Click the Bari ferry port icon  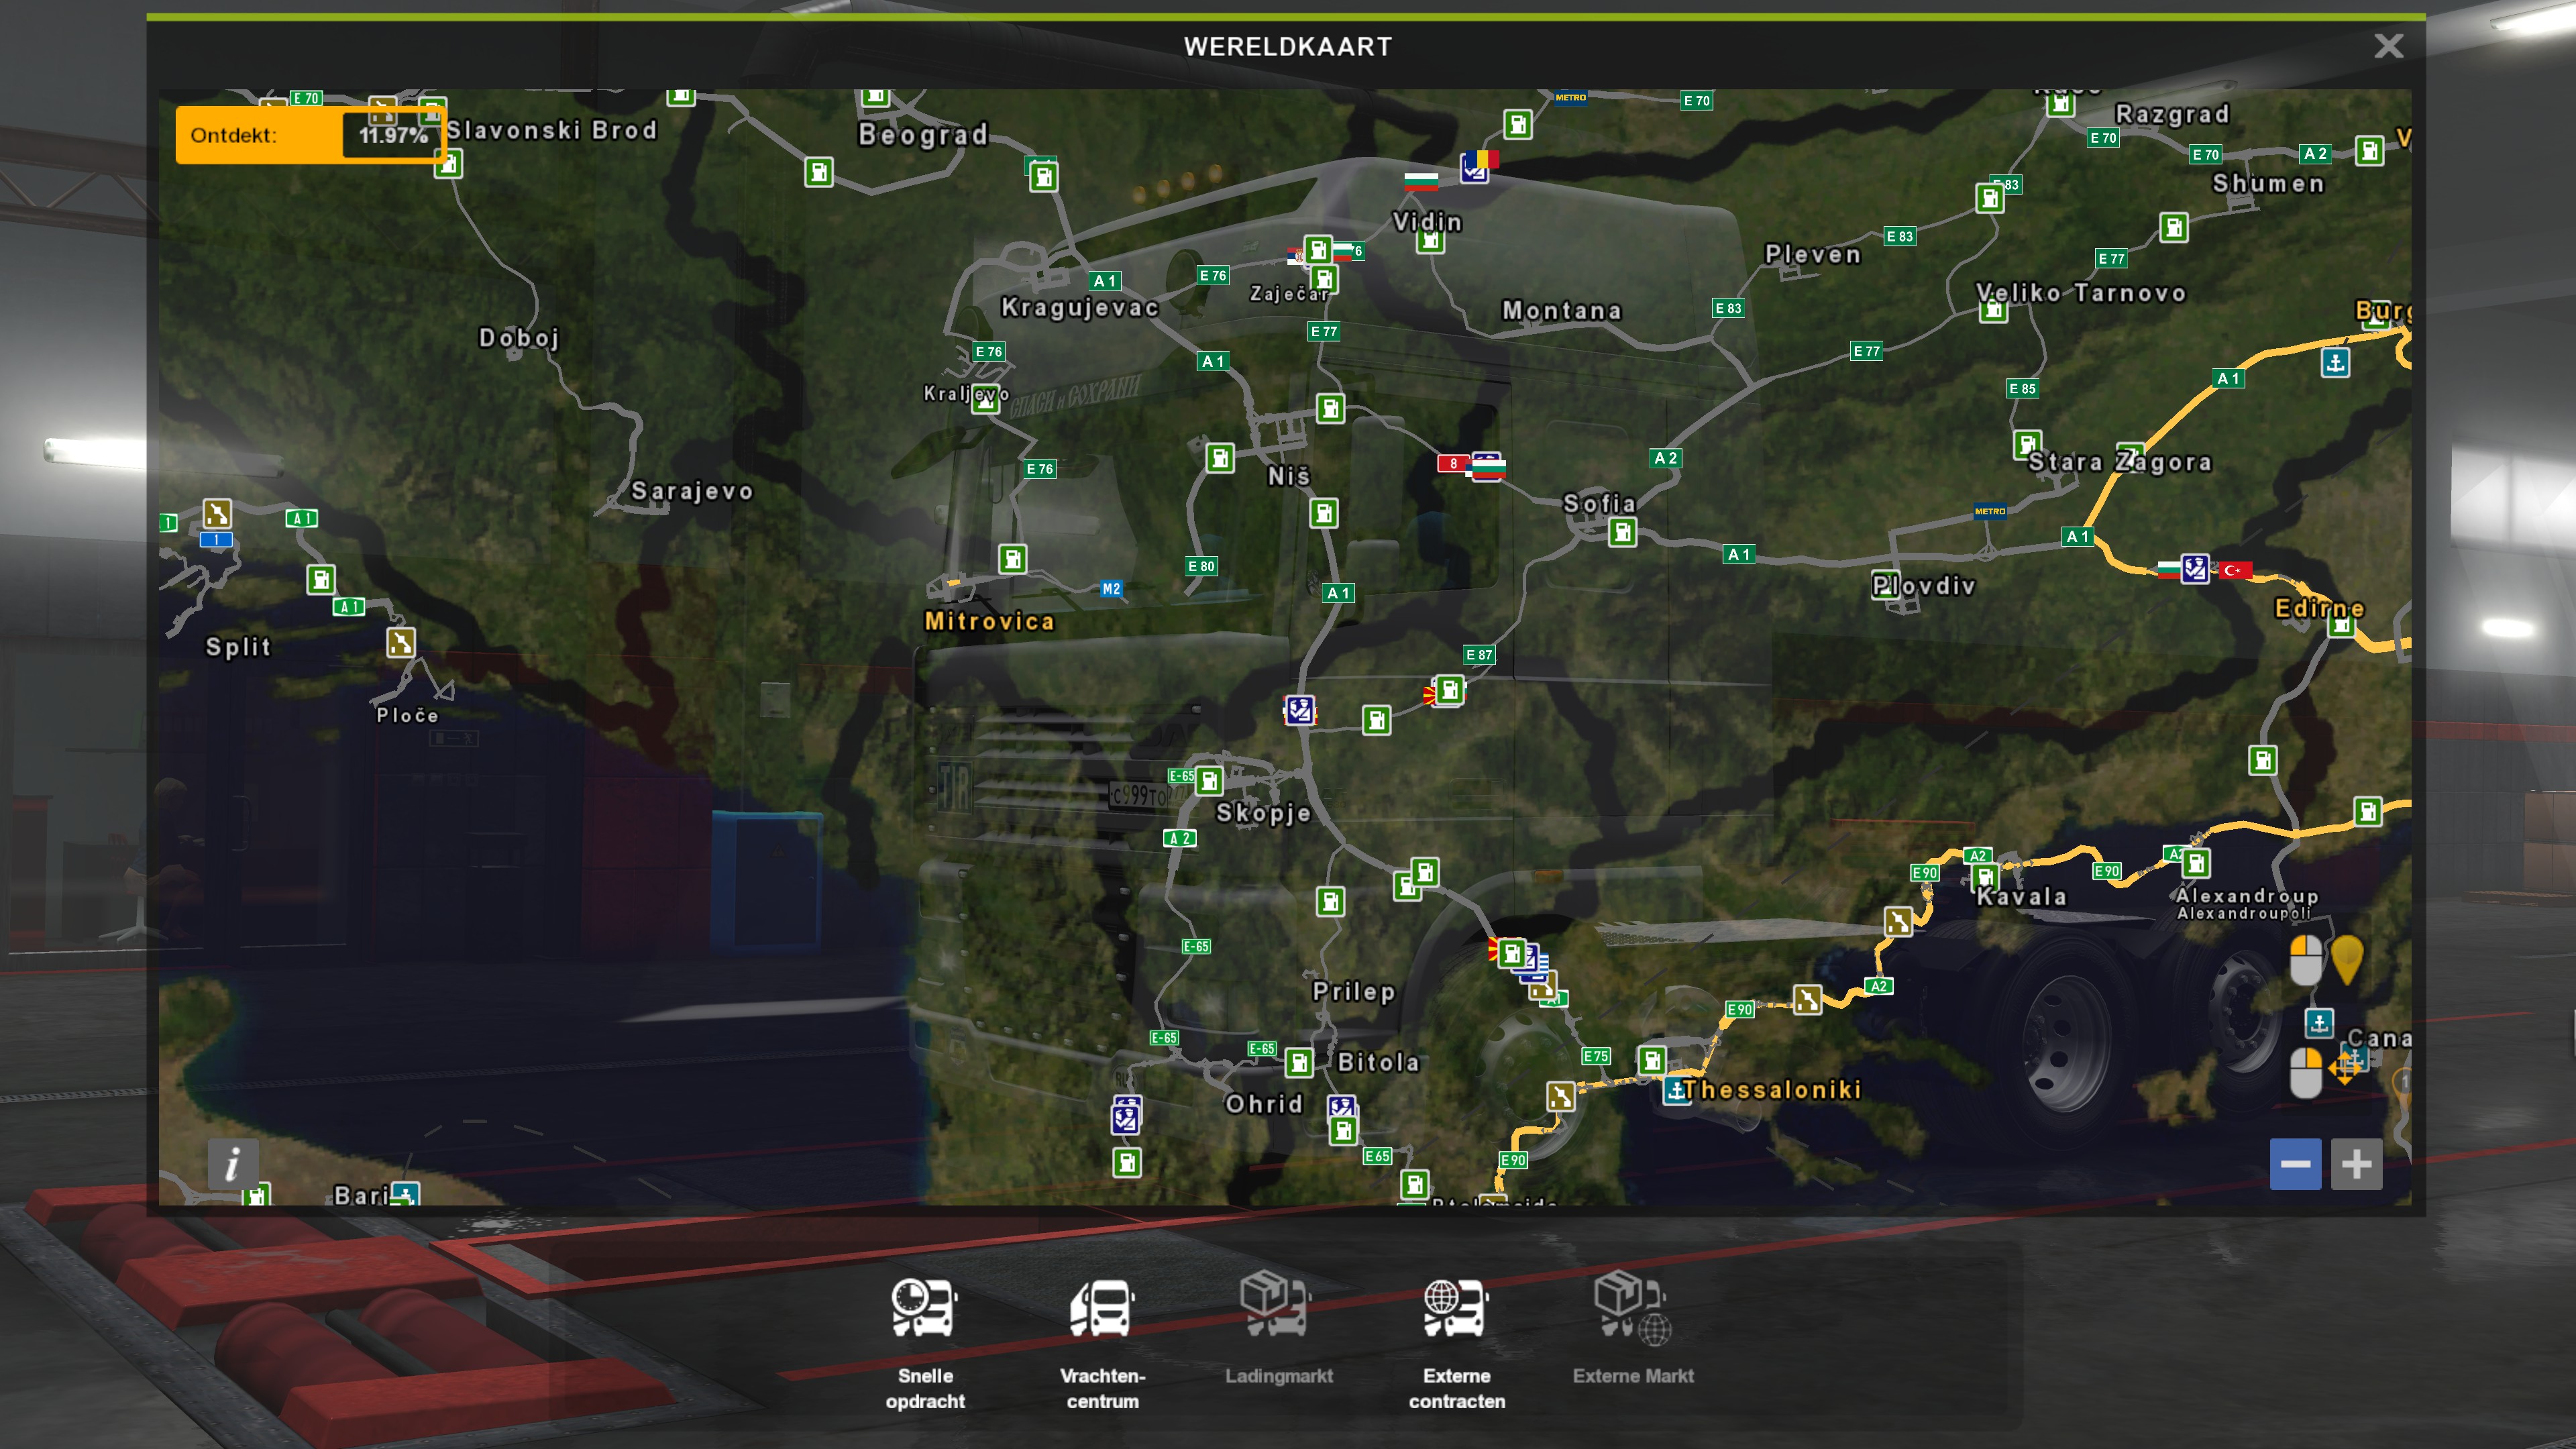[405, 1194]
